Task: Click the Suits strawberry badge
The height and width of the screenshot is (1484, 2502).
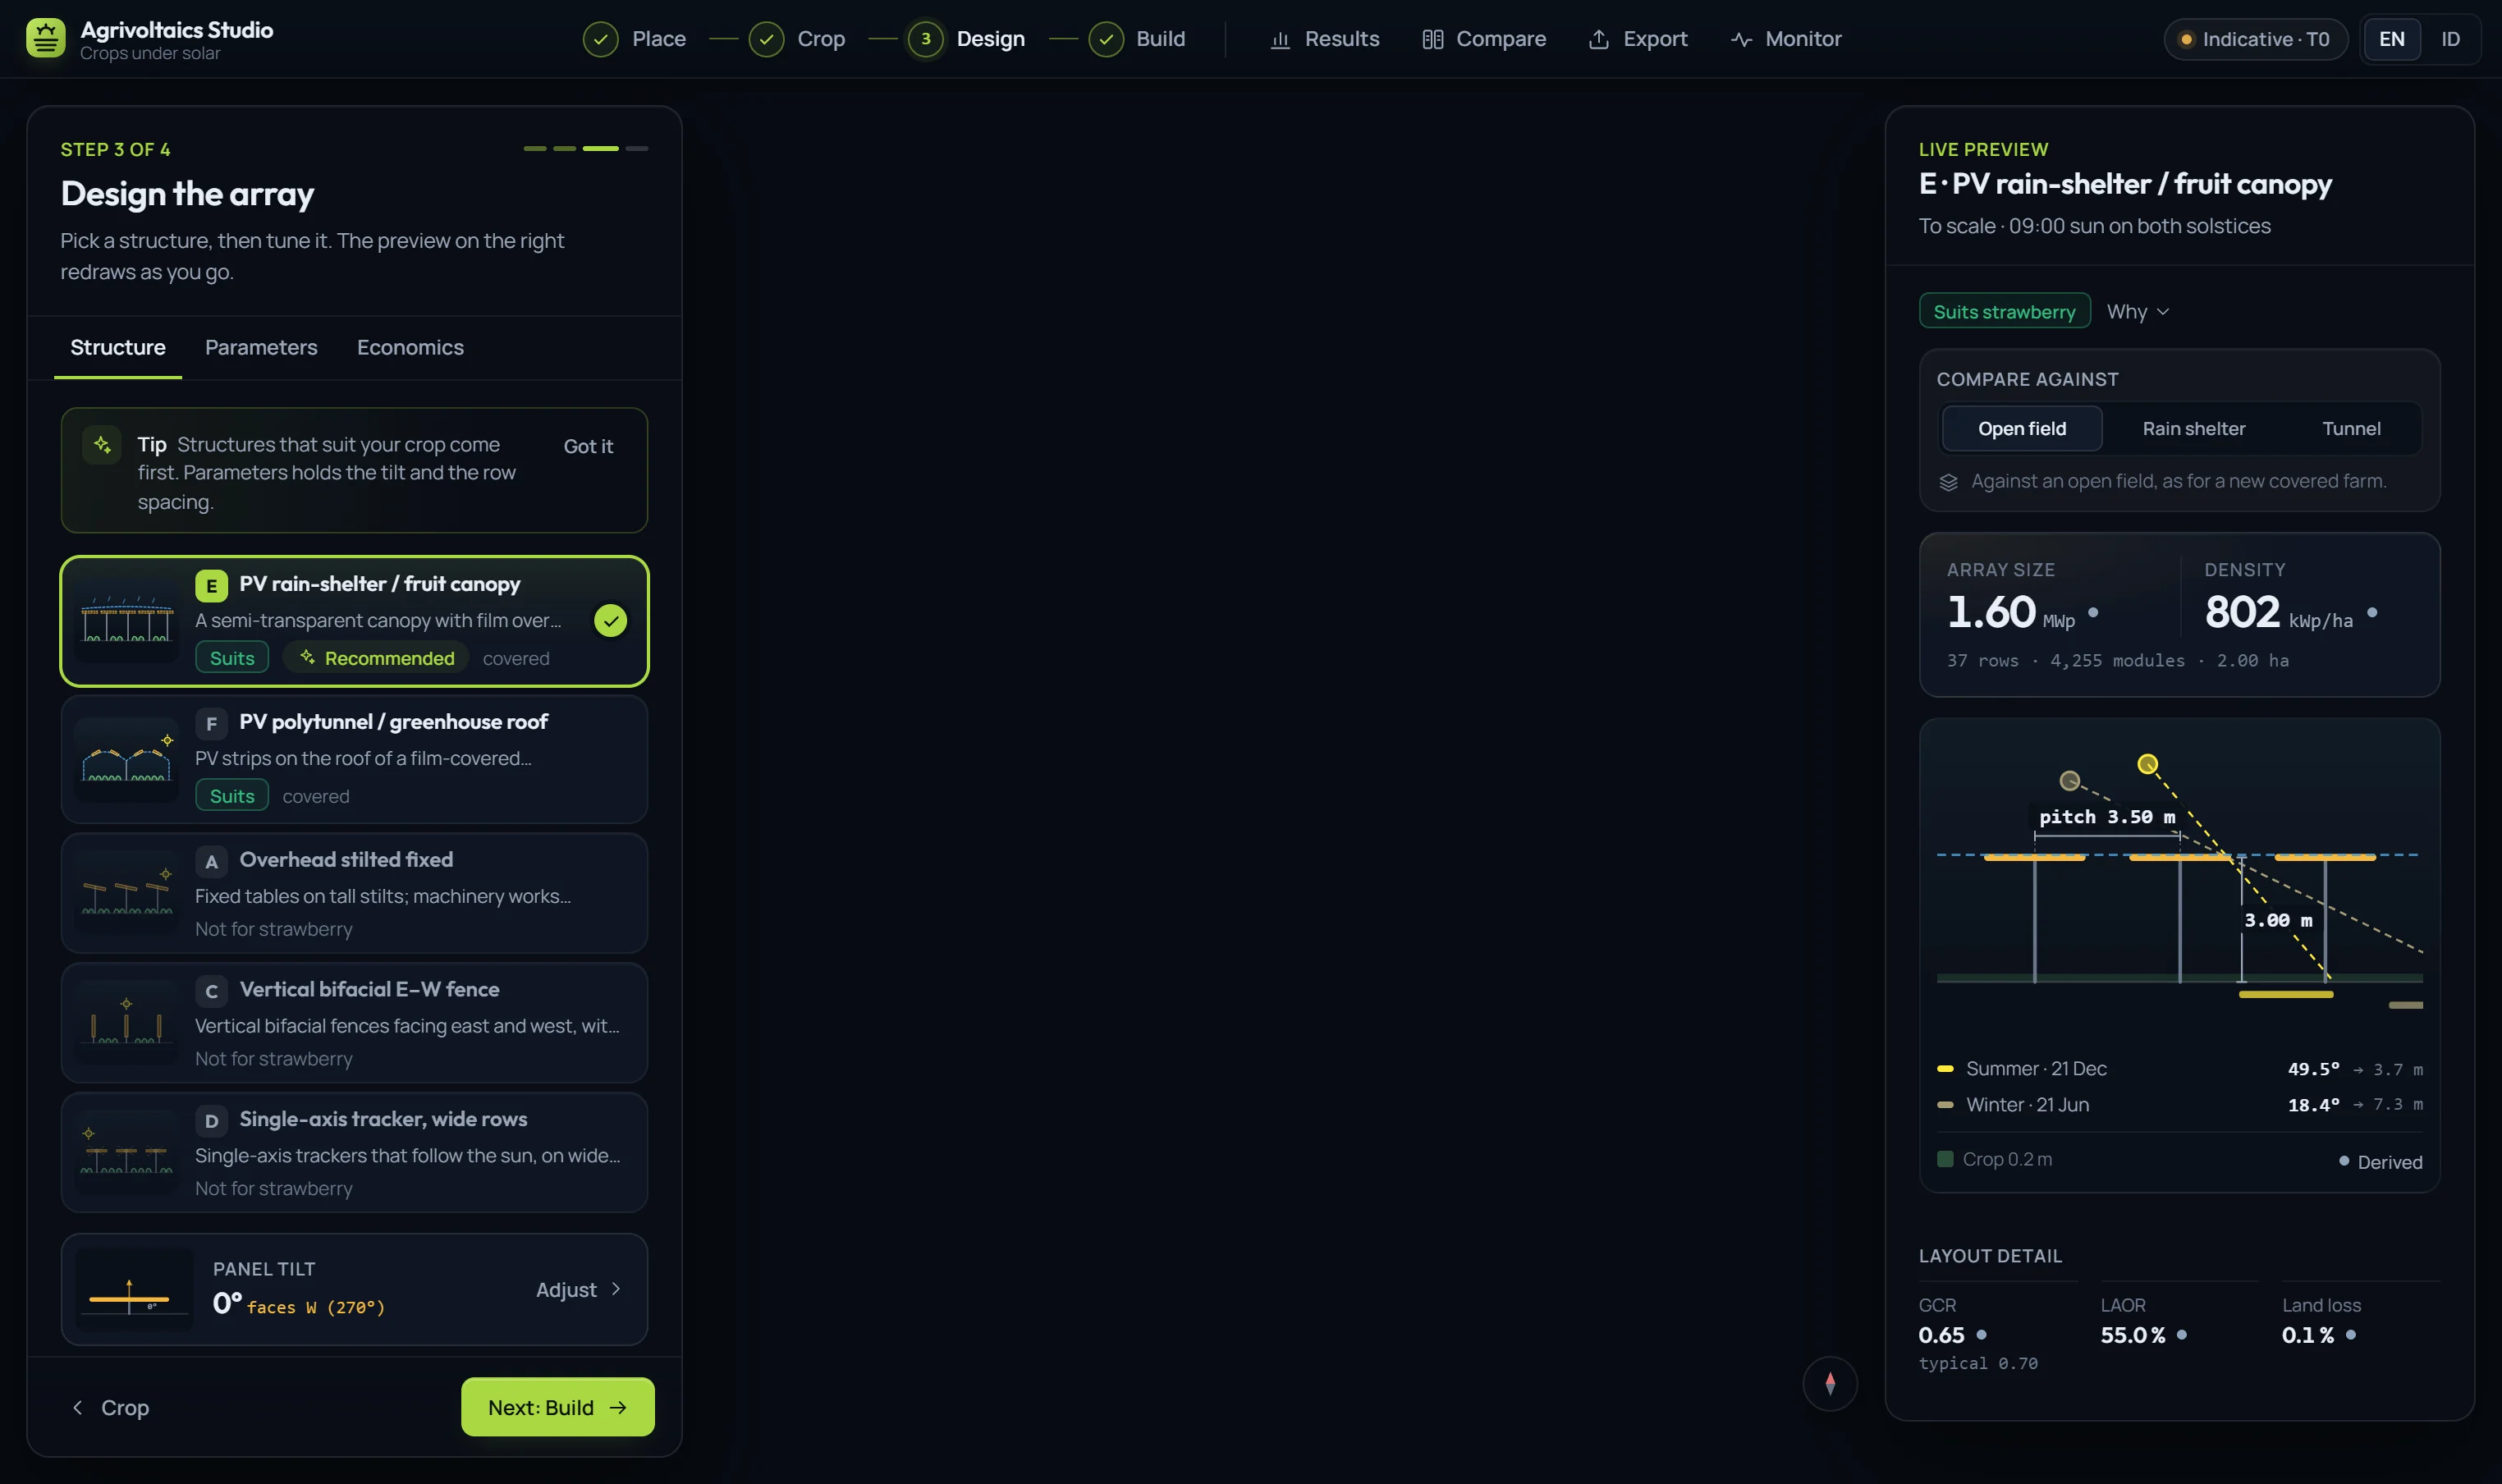Action: [2004, 311]
